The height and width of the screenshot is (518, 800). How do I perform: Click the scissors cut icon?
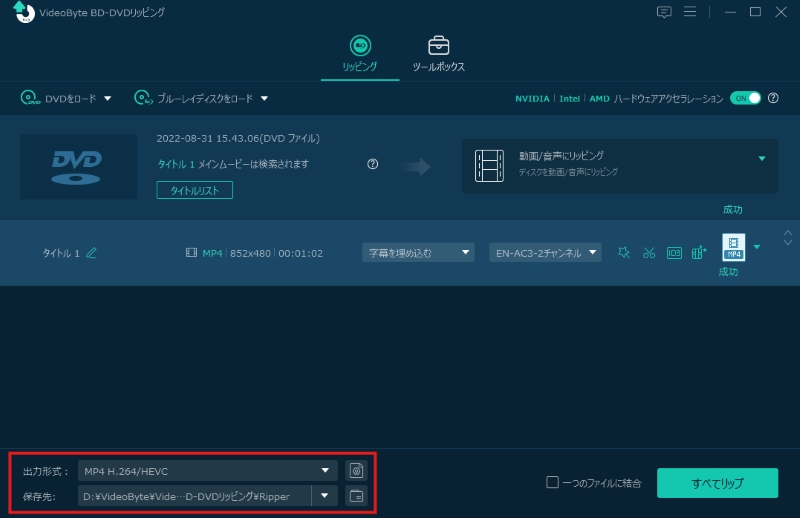649,253
